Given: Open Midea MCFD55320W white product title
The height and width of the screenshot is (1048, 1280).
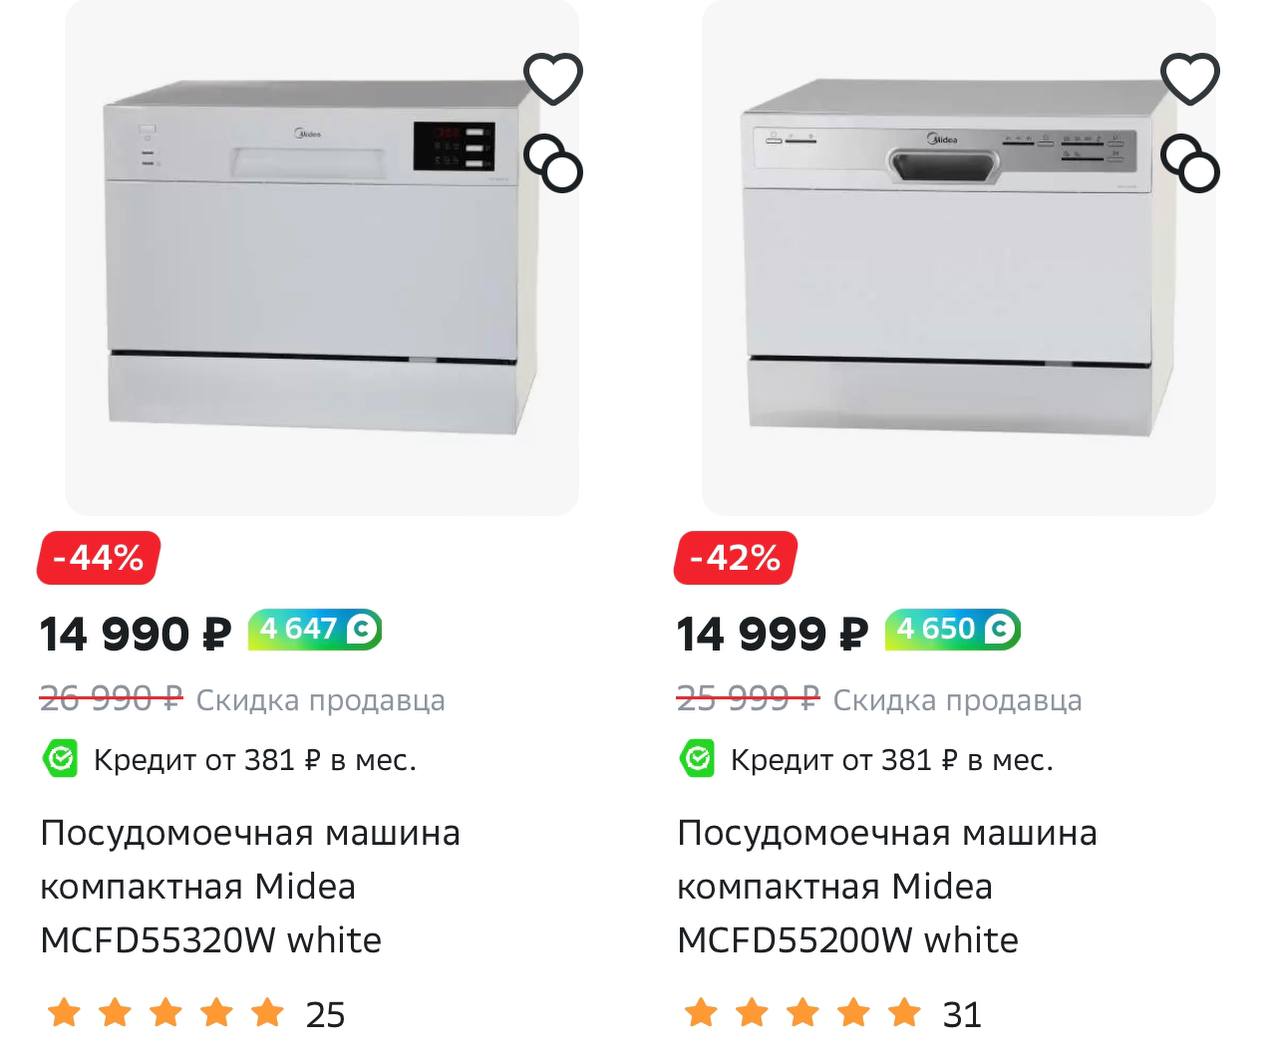Looking at the screenshot, I should coord(250,886).
